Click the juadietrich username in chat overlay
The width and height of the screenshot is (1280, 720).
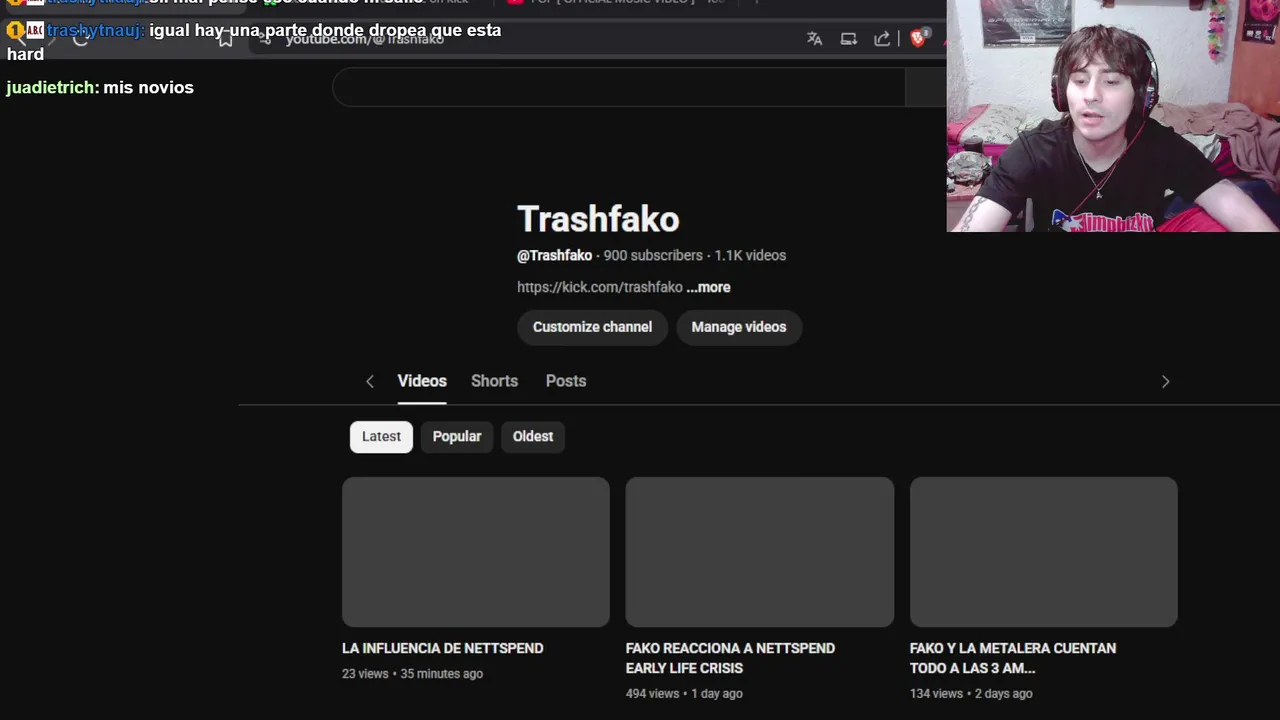pos(52,87)
